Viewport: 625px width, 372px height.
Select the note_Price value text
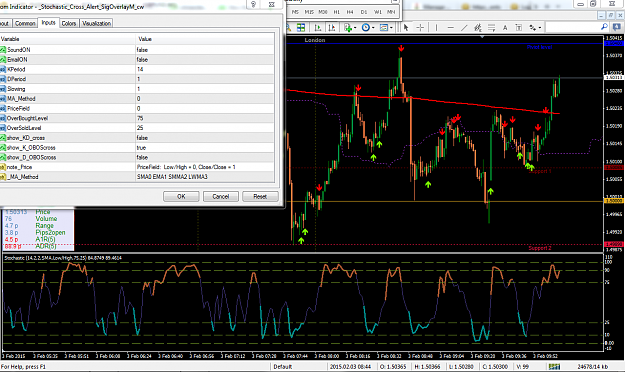pyautogui.click(x=205, y=167)
